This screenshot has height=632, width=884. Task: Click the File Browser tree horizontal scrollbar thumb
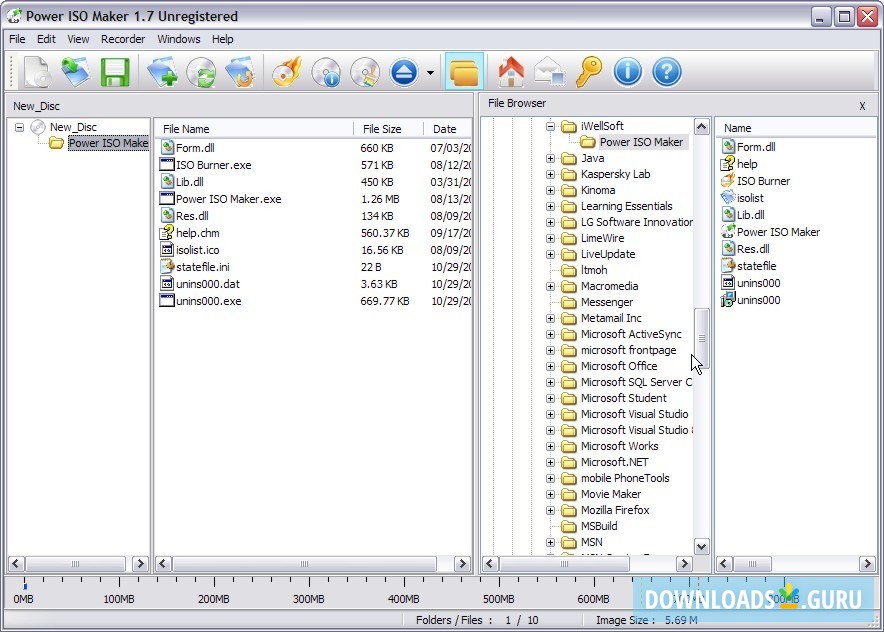(x=564, y=563)
